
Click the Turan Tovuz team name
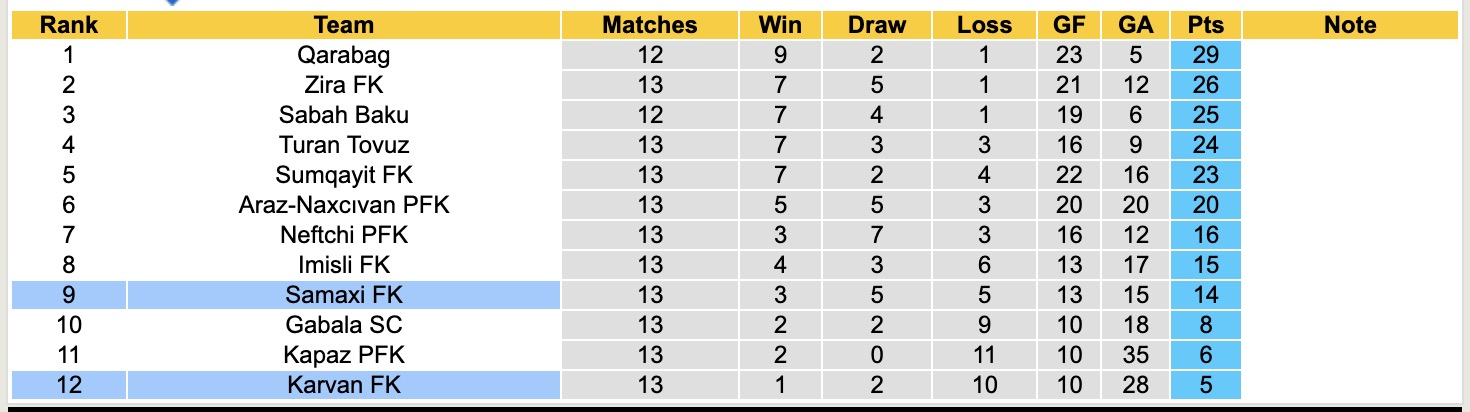coord(343,146)
